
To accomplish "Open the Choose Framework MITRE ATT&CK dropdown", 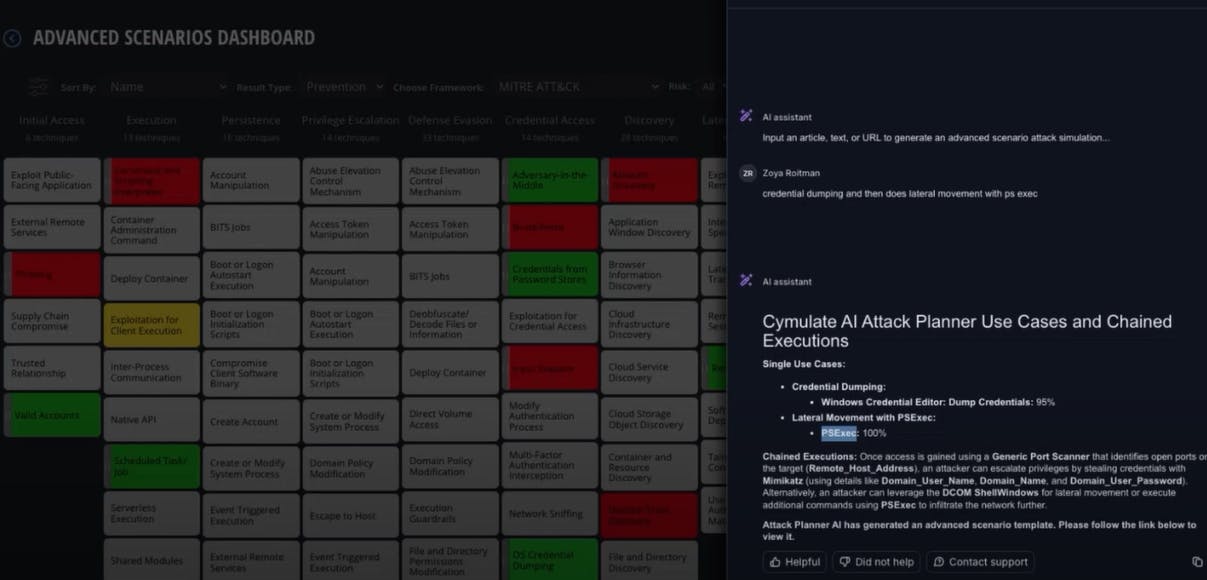I will coord(578,87).
